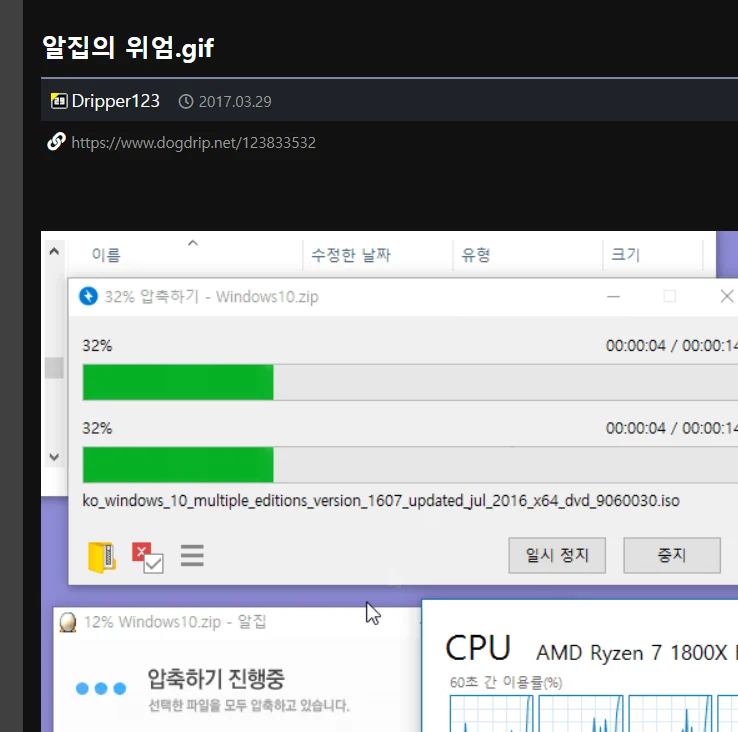Click the 2017.03.29 post date
The width and height of the screenshot is (738, 732).
coord(235,102)
